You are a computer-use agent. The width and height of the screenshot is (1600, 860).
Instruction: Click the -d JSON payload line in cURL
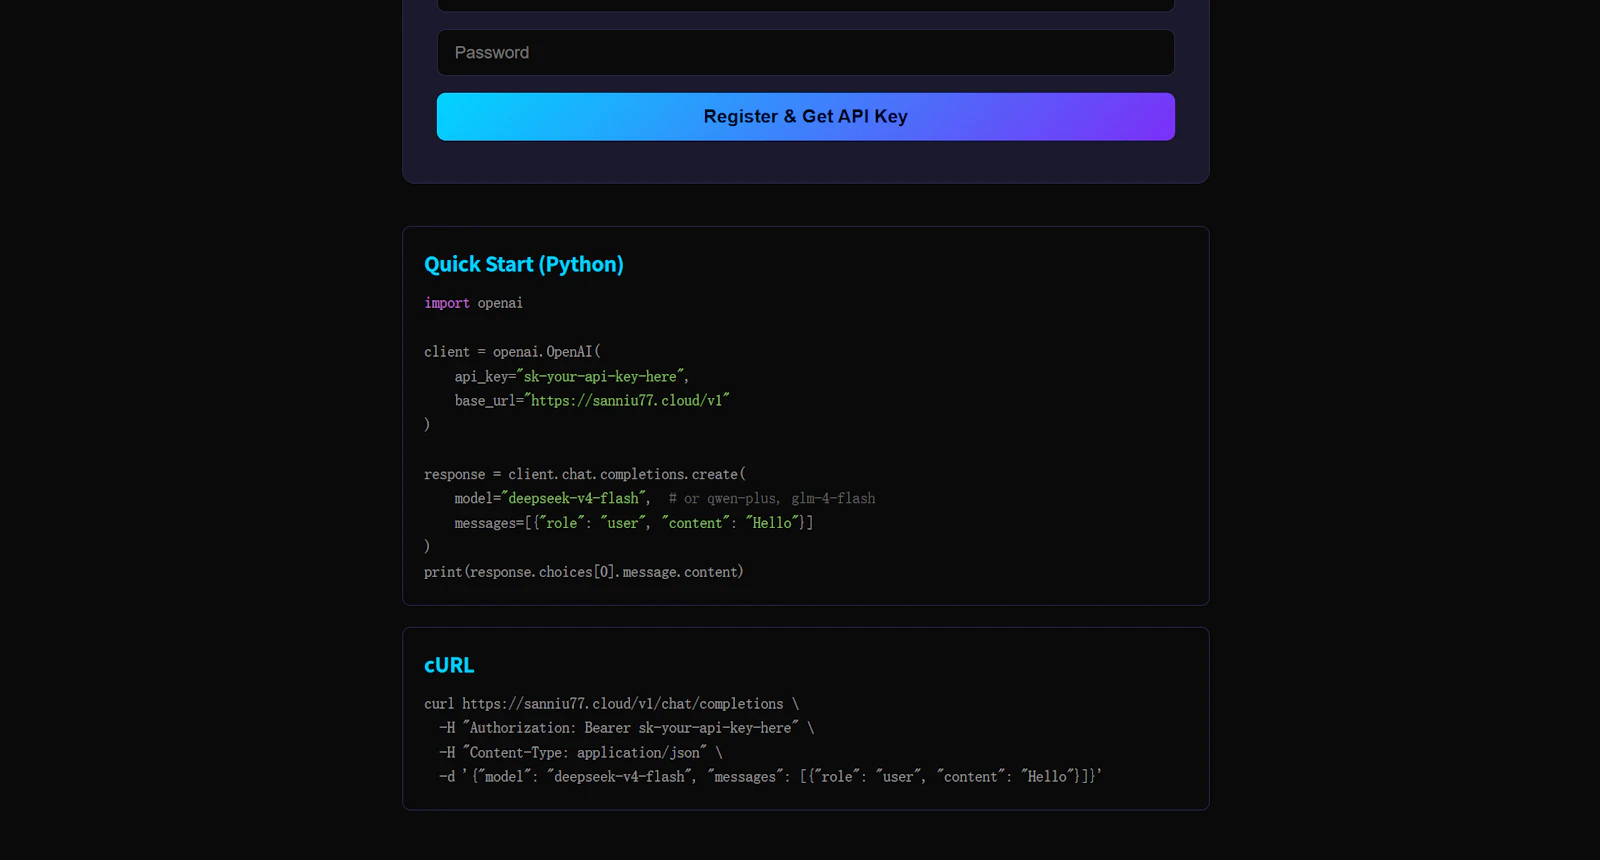pos(770,777)
